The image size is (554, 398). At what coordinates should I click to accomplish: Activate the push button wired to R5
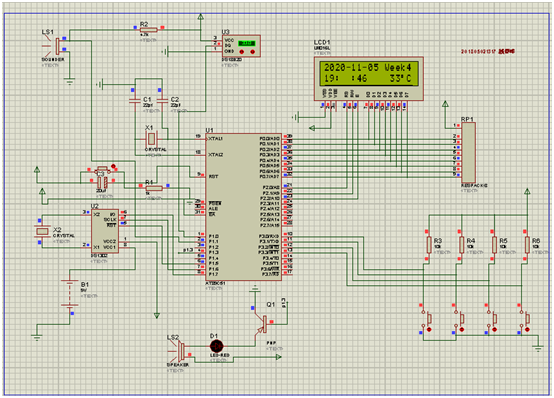tap(492, 320)
